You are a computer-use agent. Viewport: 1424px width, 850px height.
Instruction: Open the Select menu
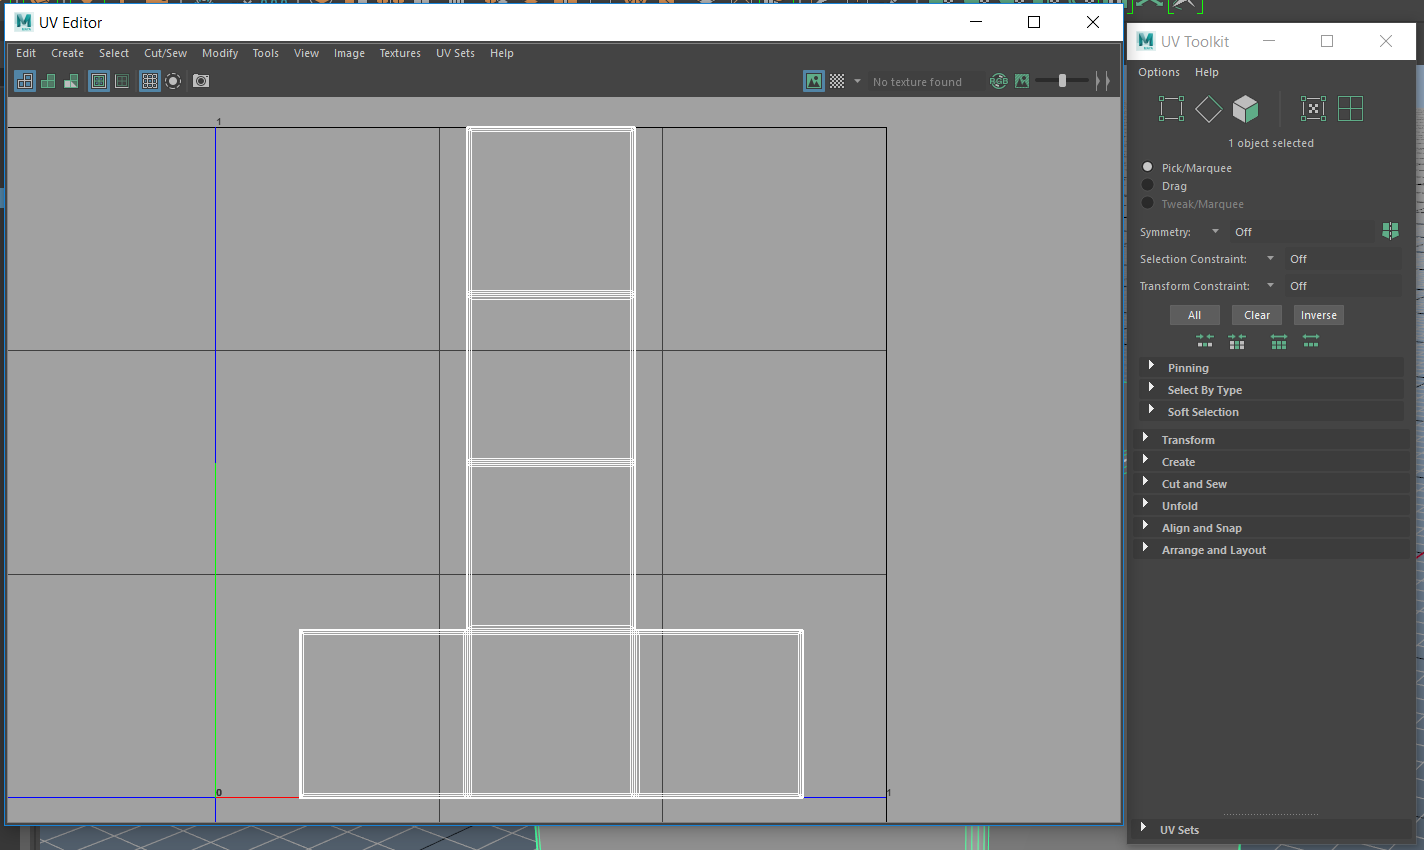[114, 53]
